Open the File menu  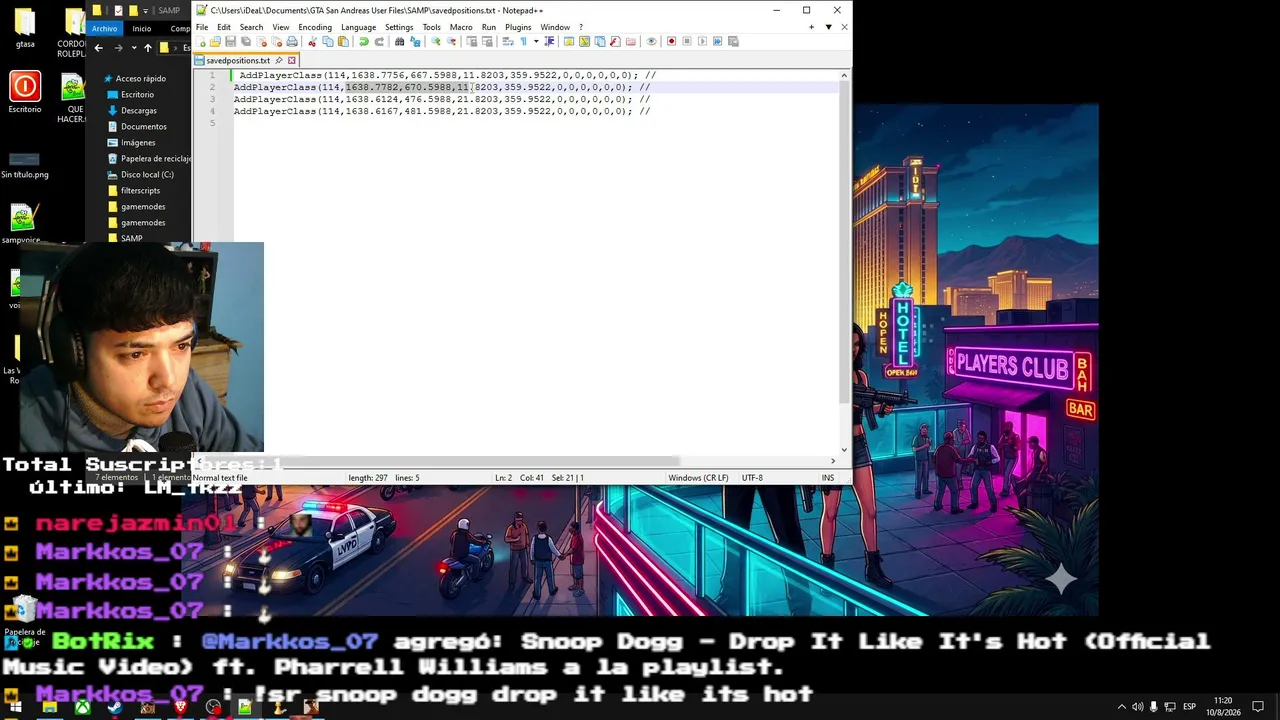(202, 27)
